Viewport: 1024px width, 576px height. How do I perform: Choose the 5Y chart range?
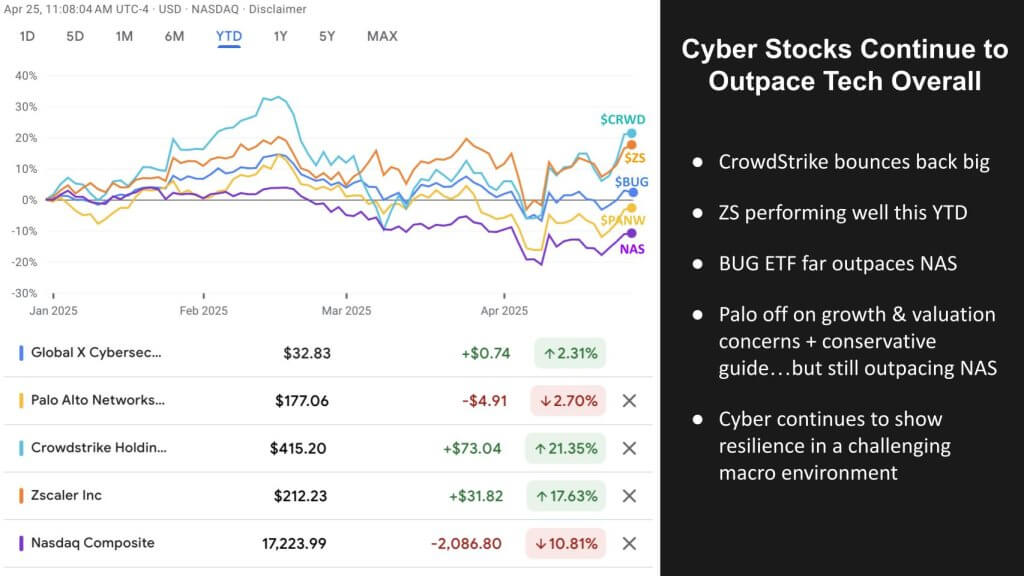[x=327, y=36]
